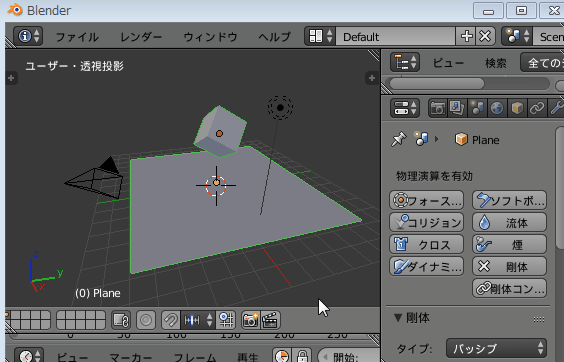Enable フォース force field physics

tap(427, 200)
